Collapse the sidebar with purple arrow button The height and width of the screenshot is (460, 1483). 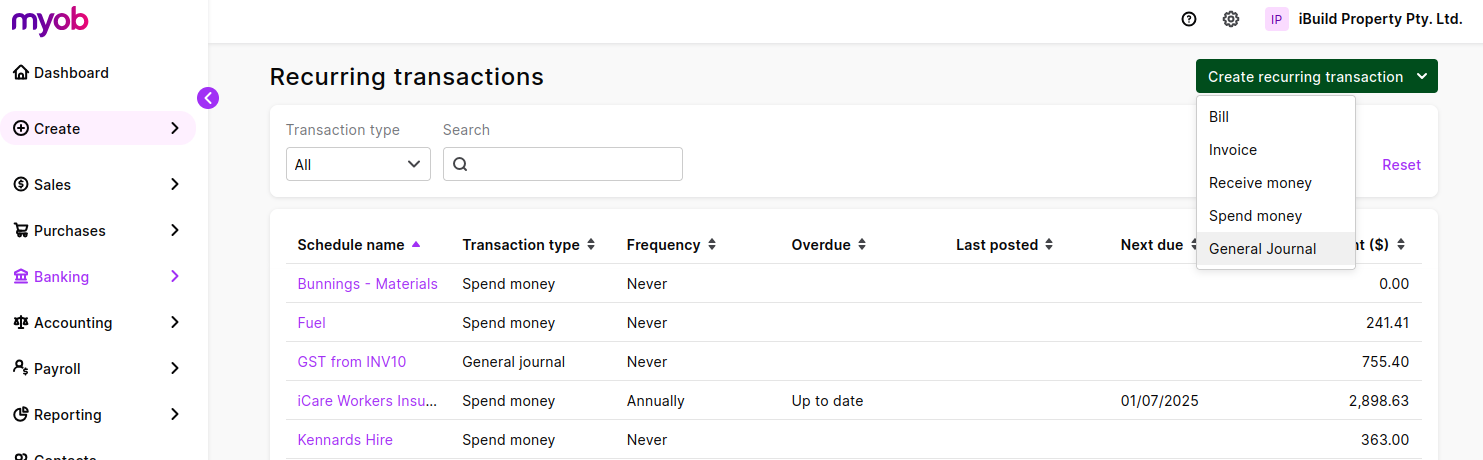coord(208,98)
